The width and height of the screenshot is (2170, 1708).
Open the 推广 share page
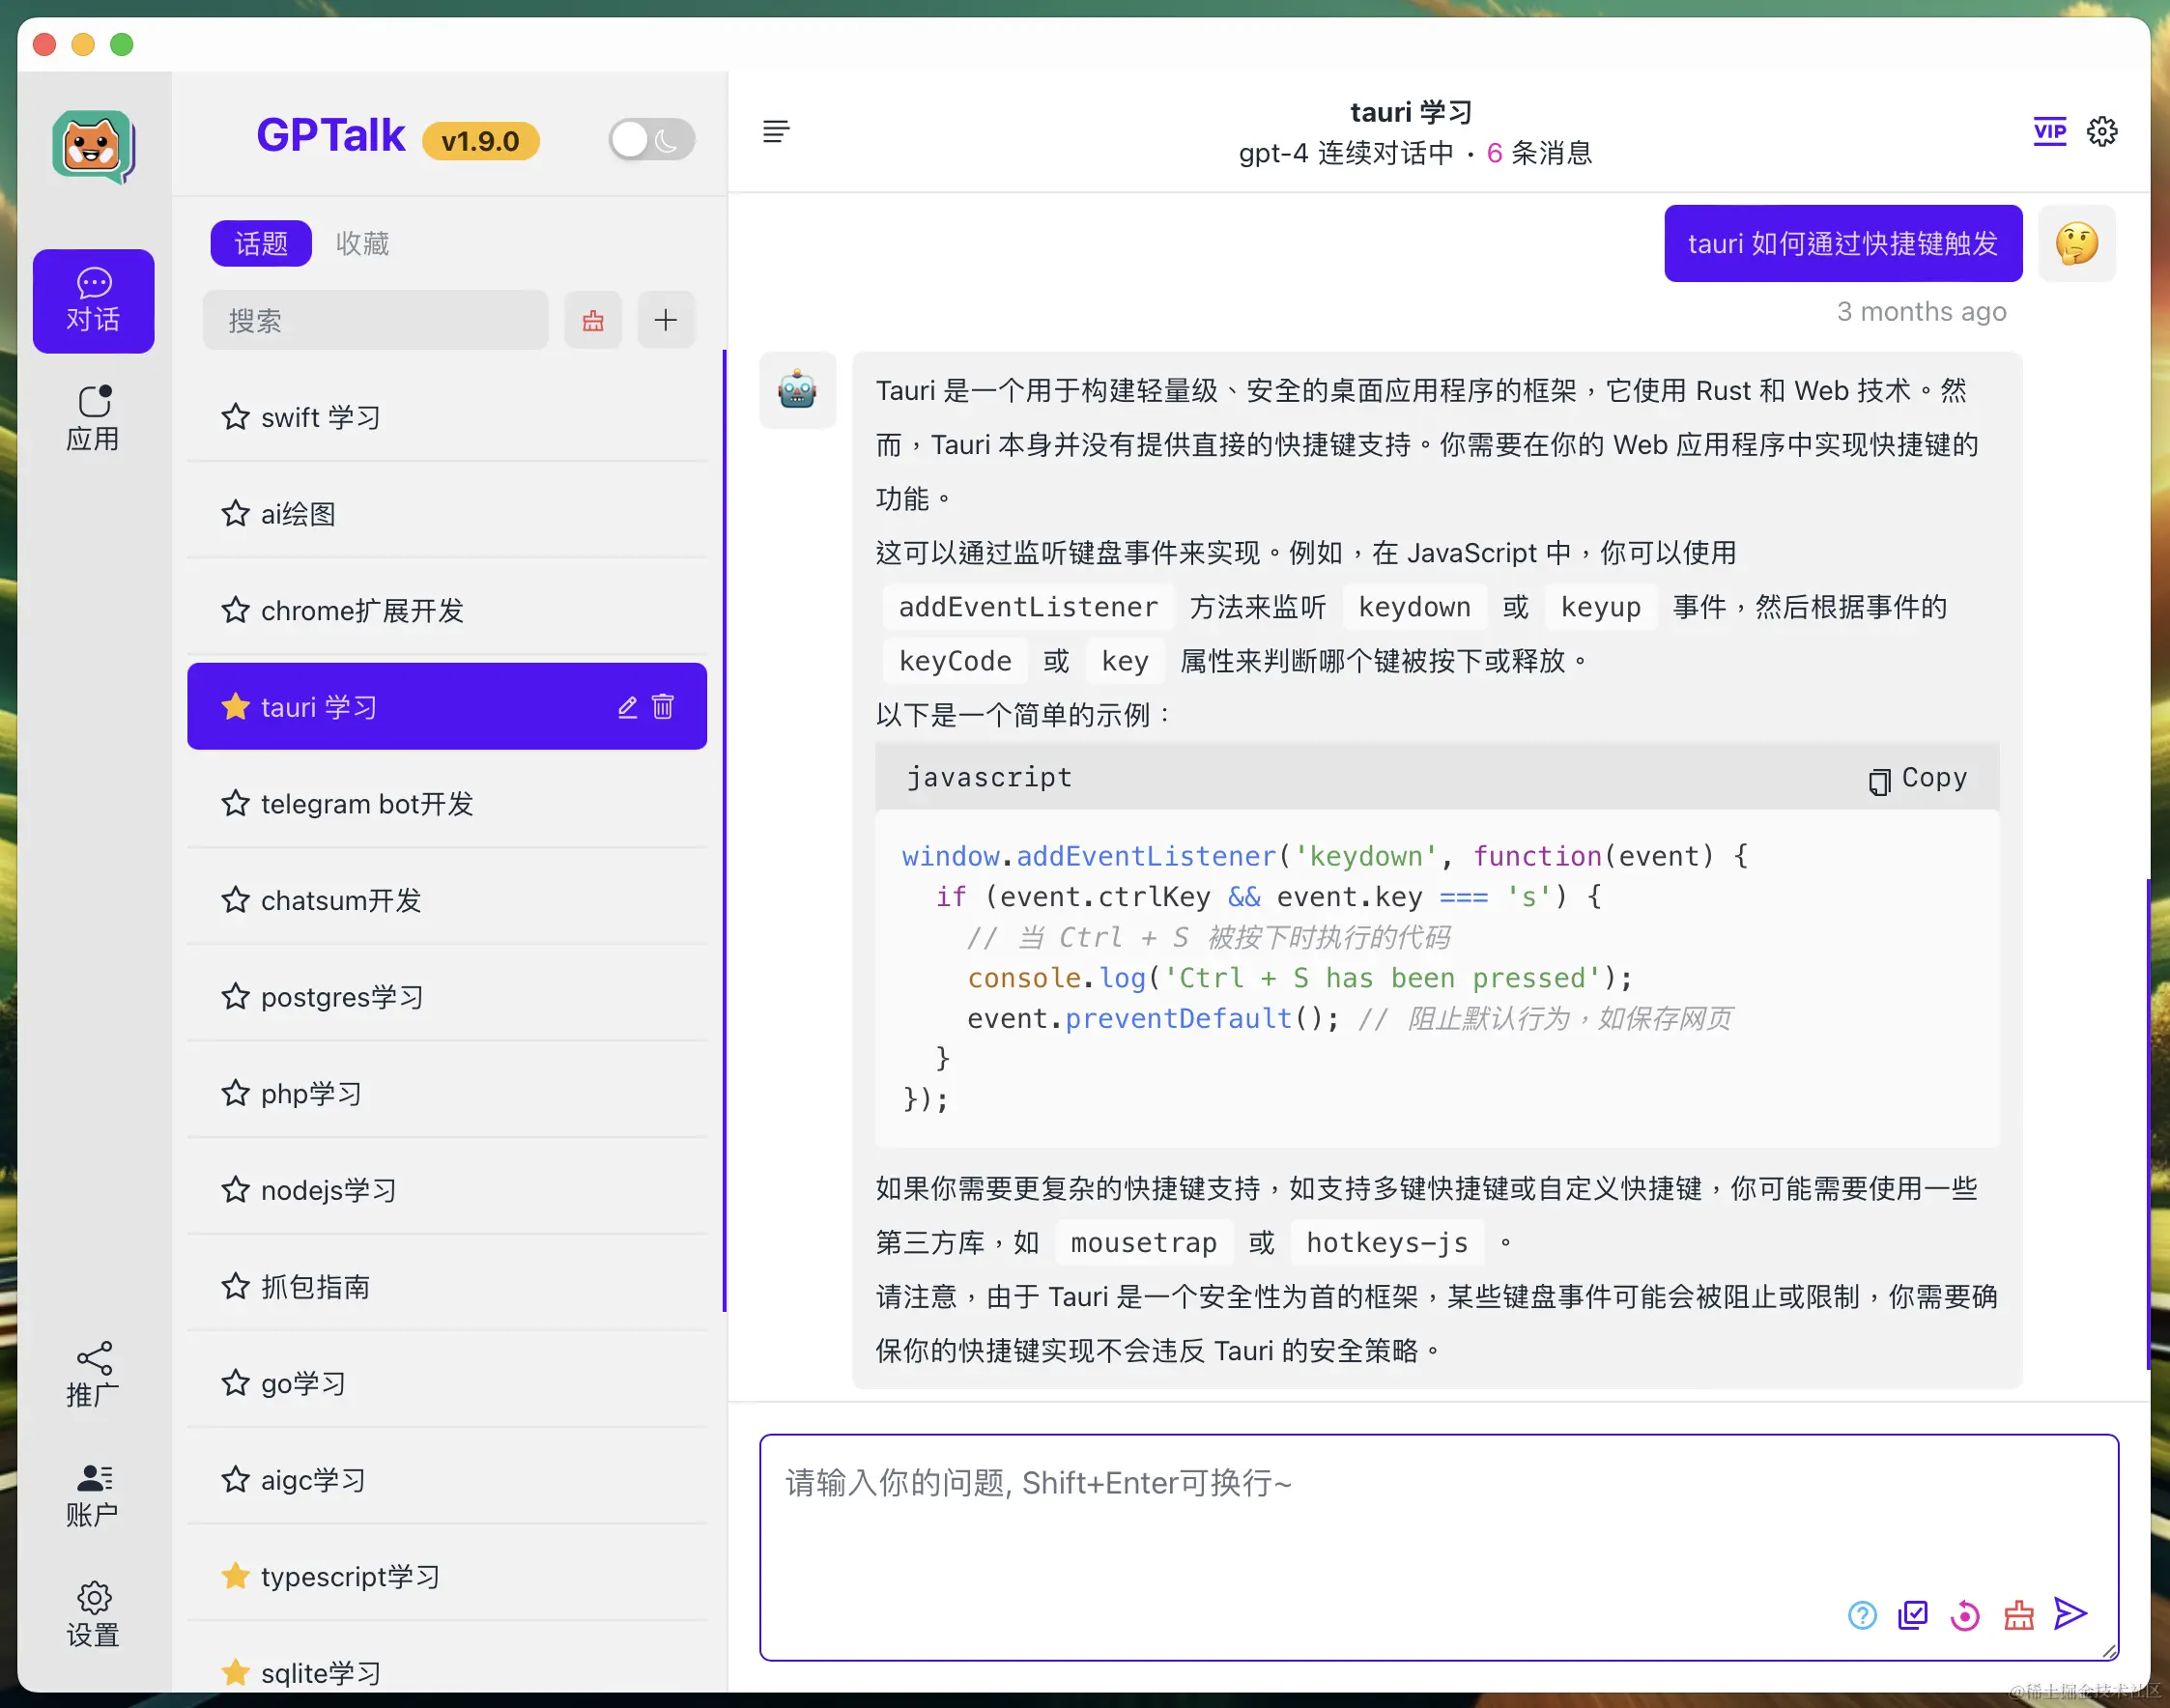tap(93, 1374)
